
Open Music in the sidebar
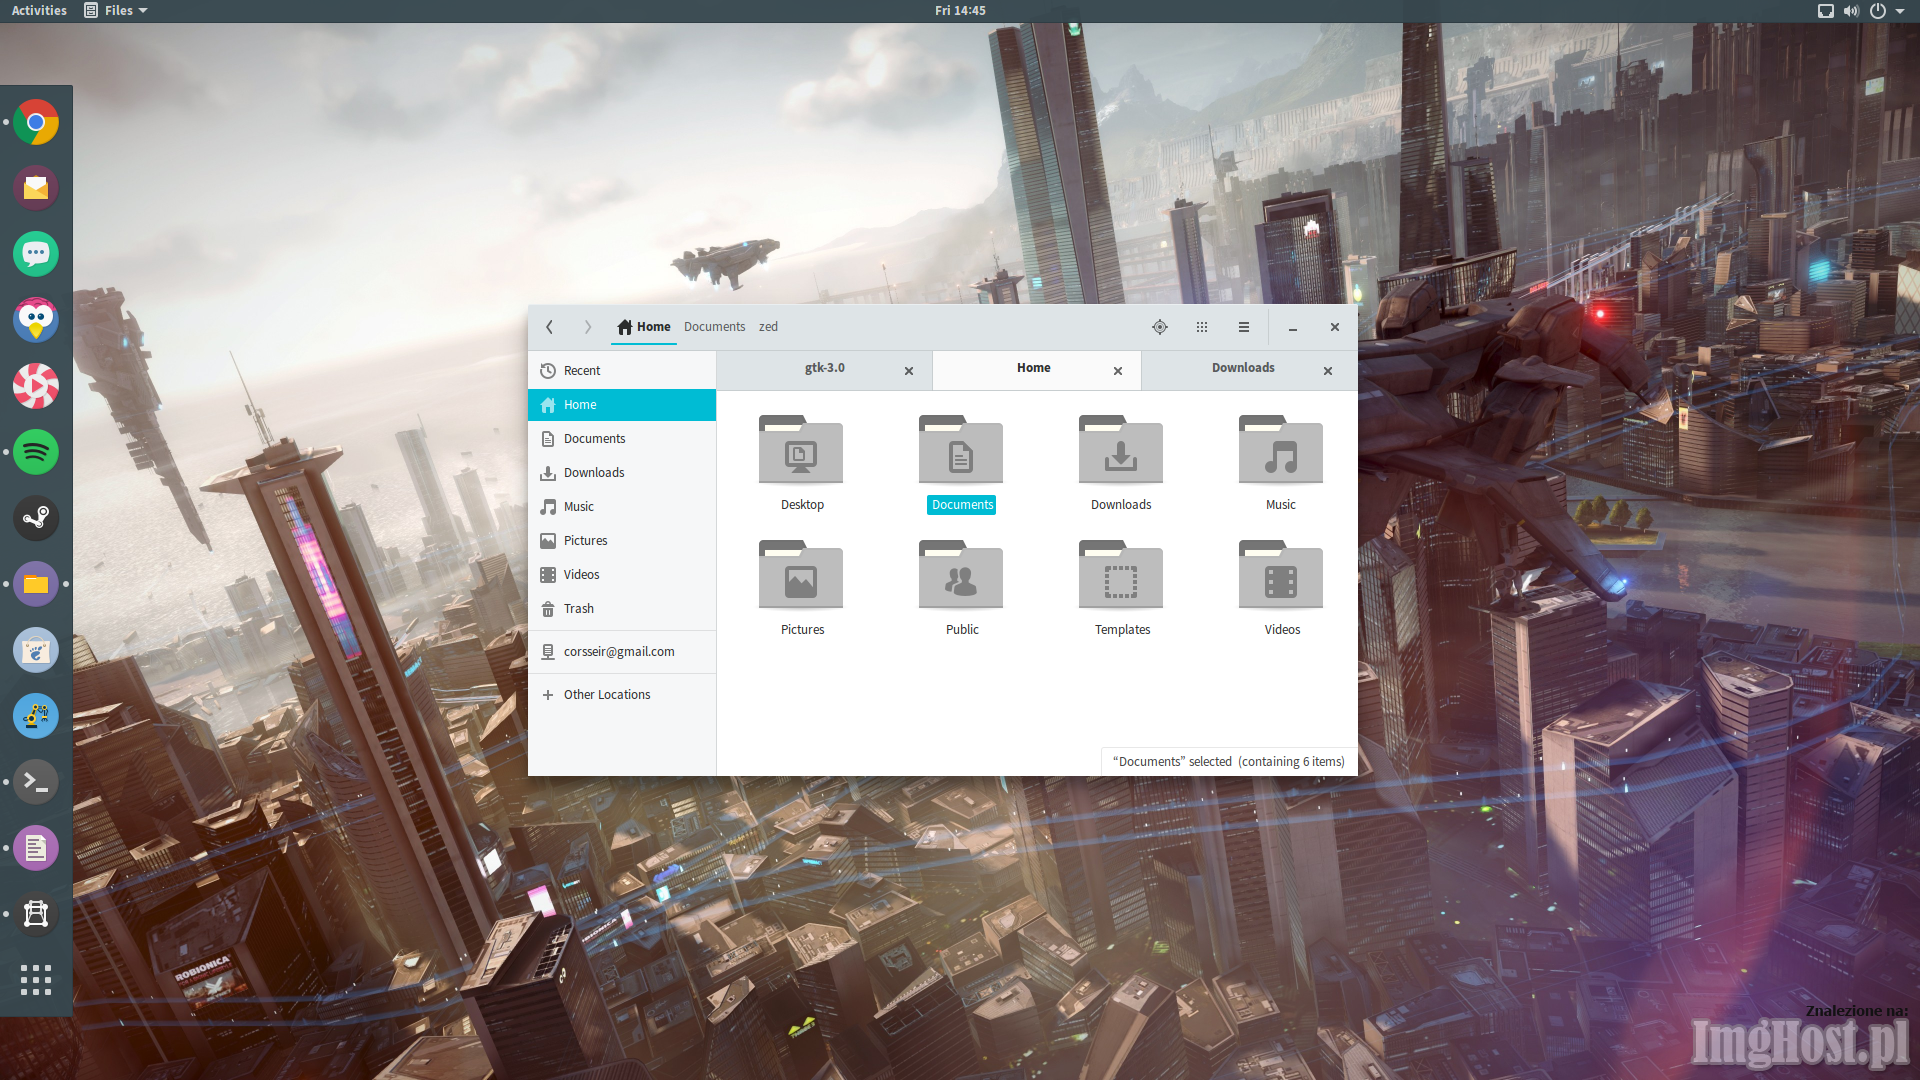coord(622,507)
